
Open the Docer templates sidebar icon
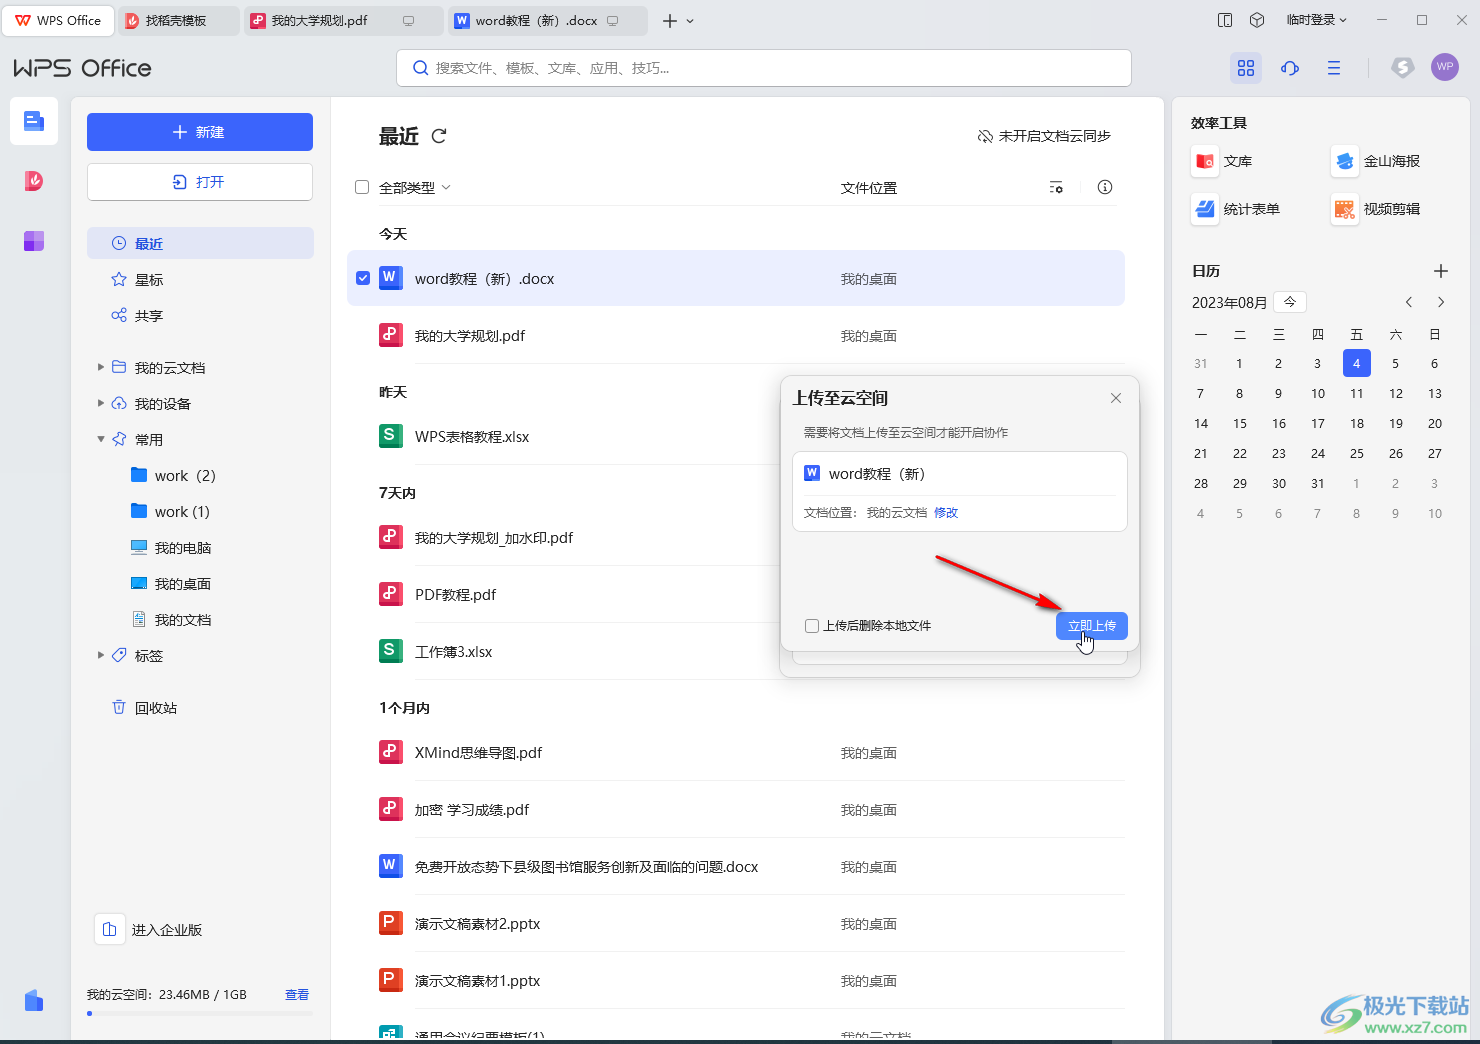[34, 181]
